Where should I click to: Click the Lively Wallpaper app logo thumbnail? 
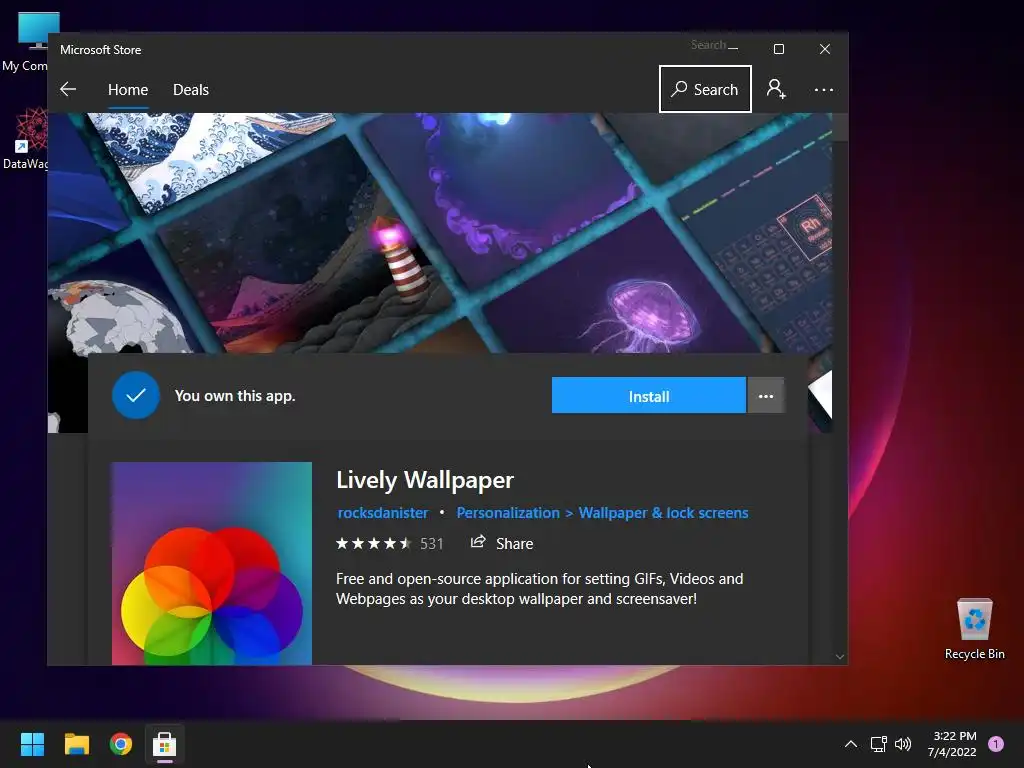click(x=212, y=564)
